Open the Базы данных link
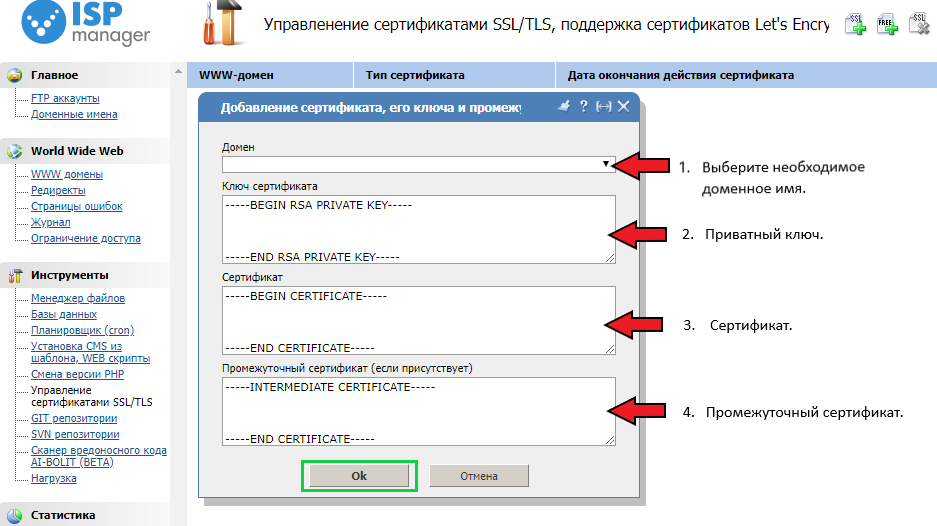 [x=64, y=314]
